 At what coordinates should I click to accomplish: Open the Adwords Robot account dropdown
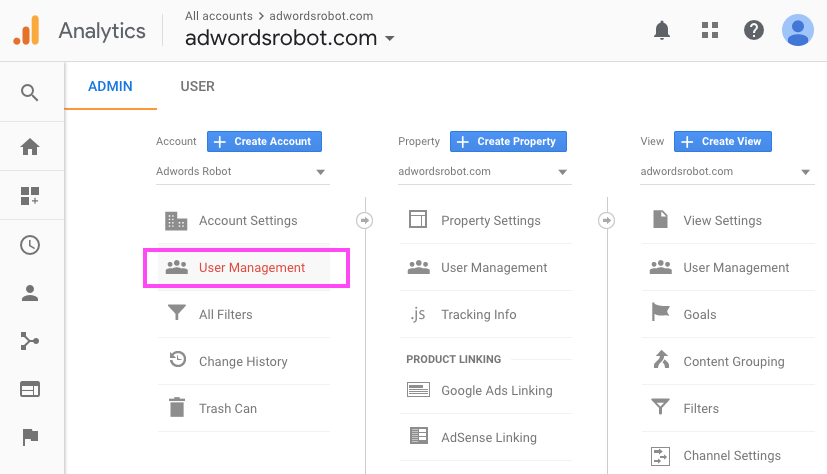click(243, 172)
